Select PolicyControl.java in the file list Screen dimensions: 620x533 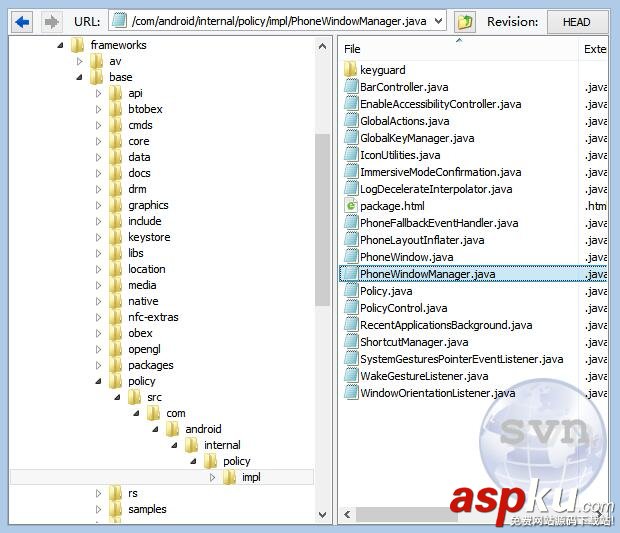click(404, 308)
